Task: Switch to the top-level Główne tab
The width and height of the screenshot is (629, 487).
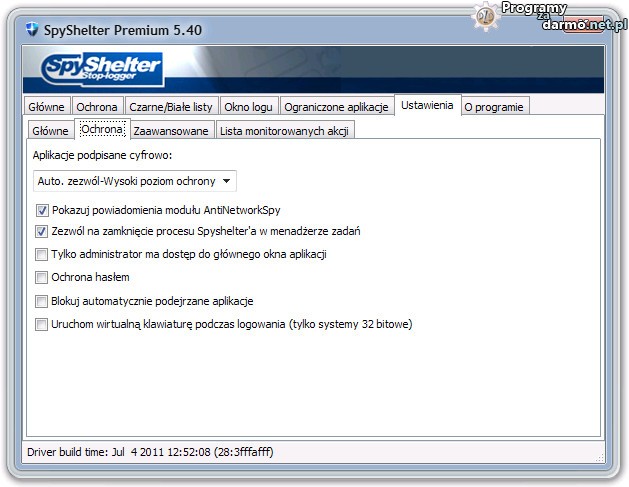Action: click(47, 107)
